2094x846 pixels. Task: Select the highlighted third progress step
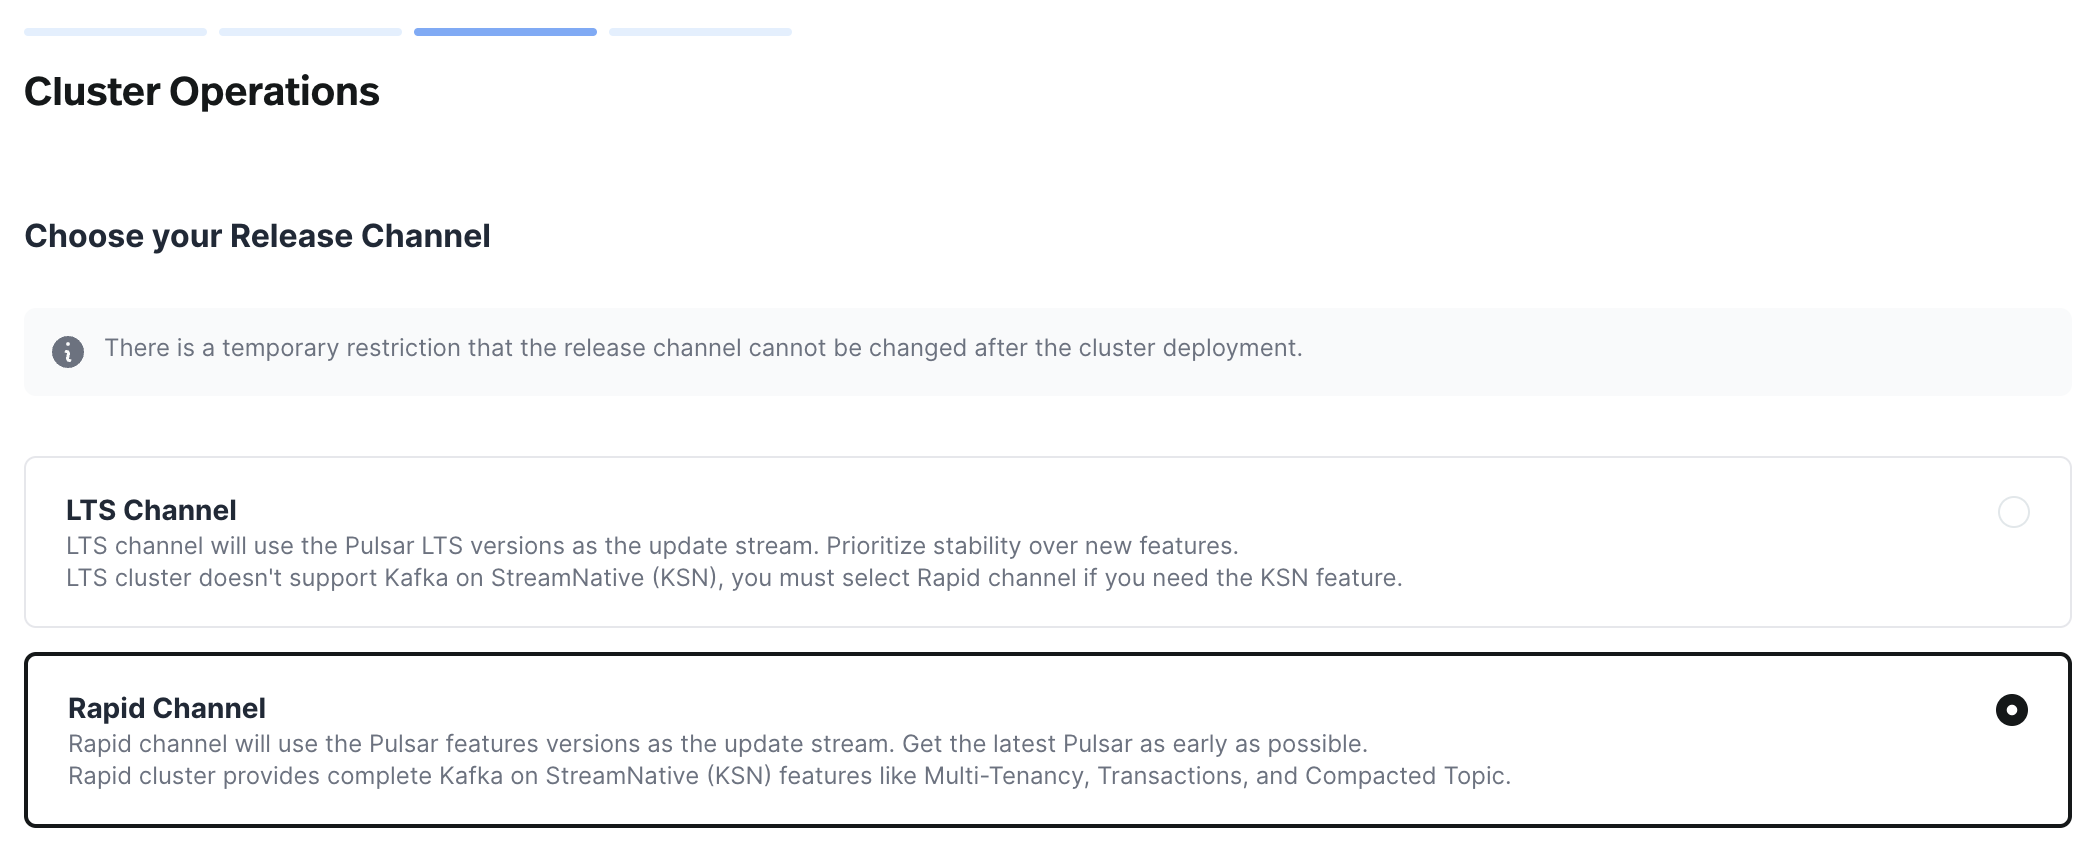pos(505,31)
